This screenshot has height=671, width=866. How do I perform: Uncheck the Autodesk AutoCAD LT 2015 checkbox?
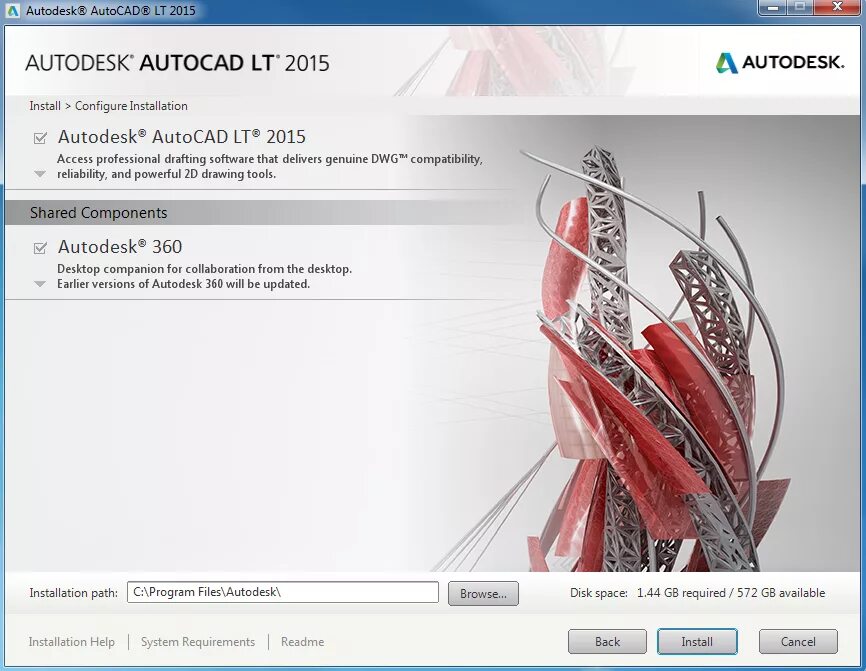pos(40,138)
